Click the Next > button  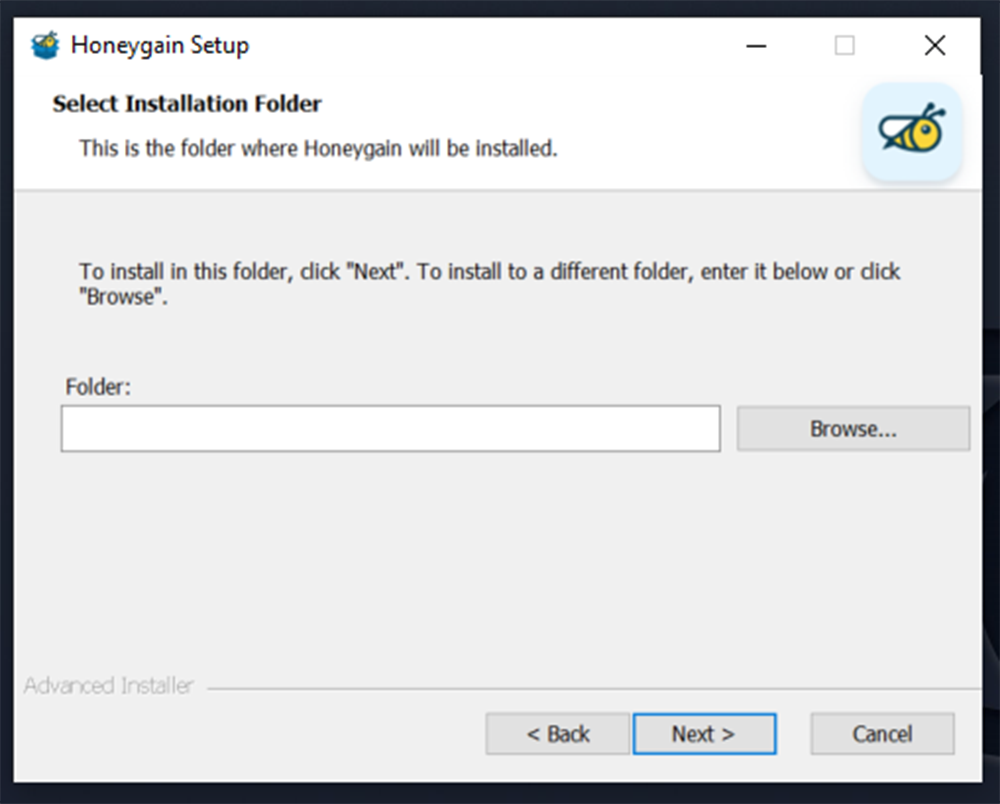point(704,734)
